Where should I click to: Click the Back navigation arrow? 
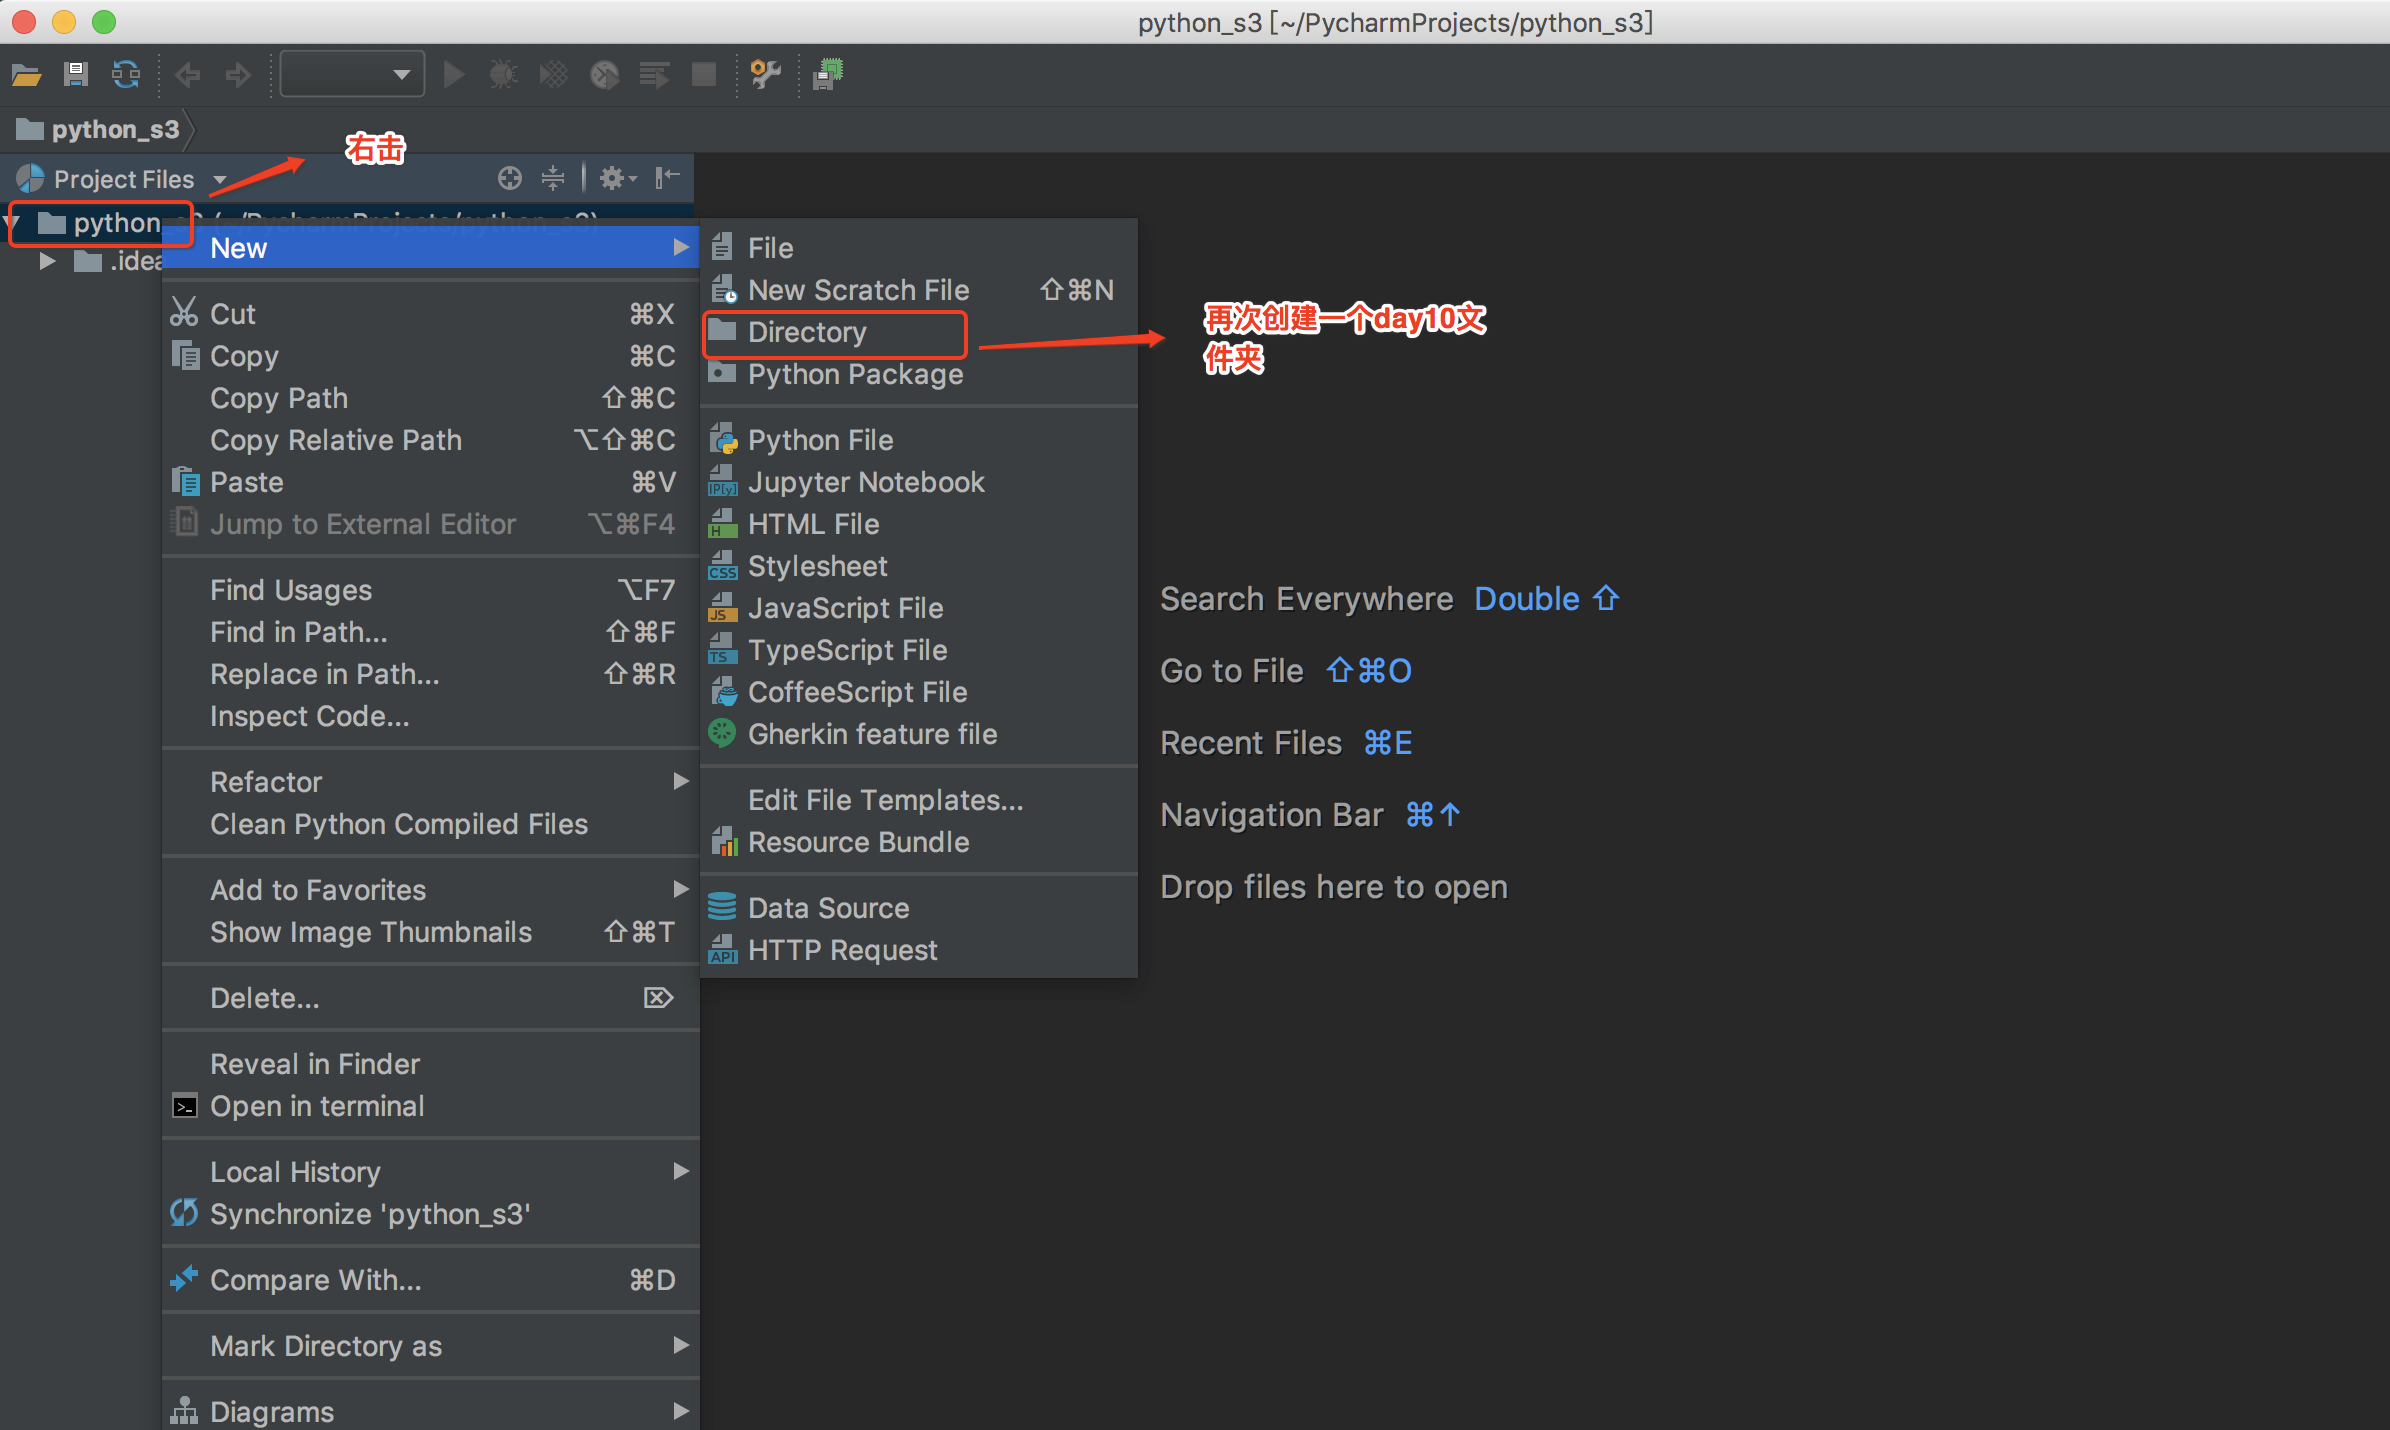click(x=187, y=75)
